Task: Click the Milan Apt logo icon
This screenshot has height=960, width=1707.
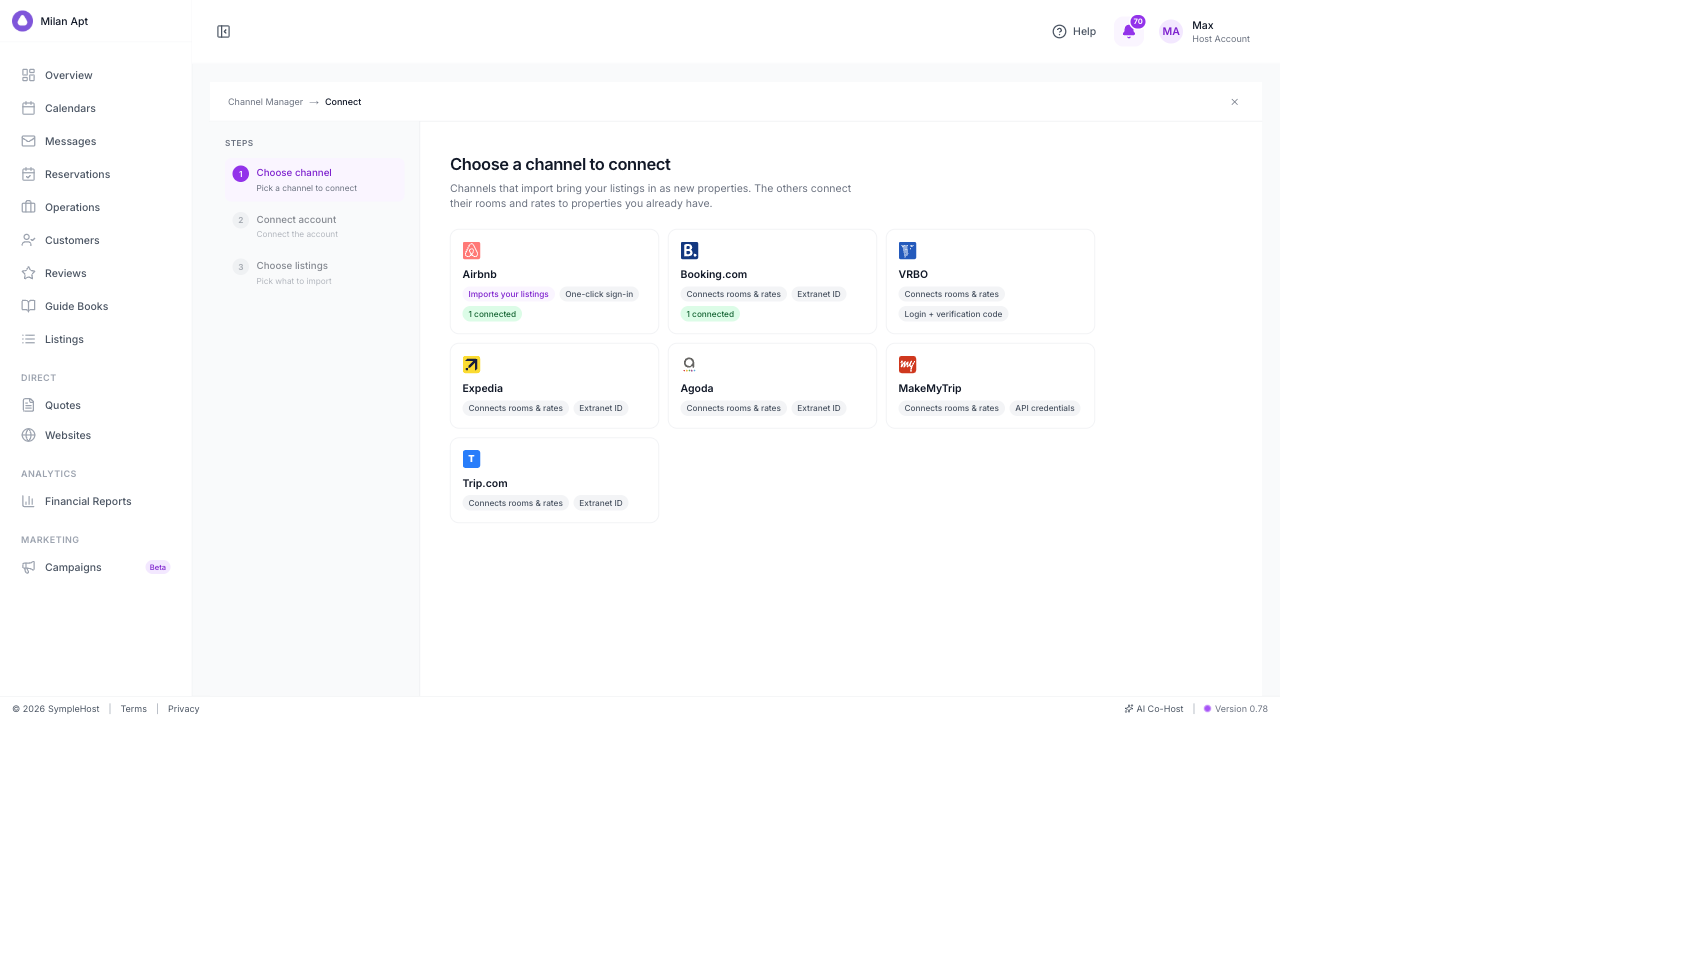Action: (22, 21)
